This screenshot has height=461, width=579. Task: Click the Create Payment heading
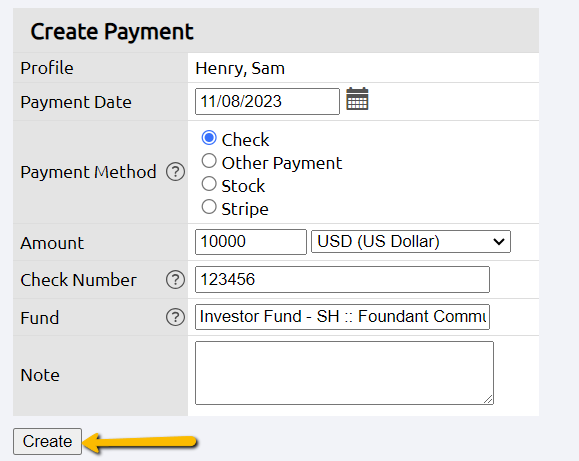pos(112,31)
